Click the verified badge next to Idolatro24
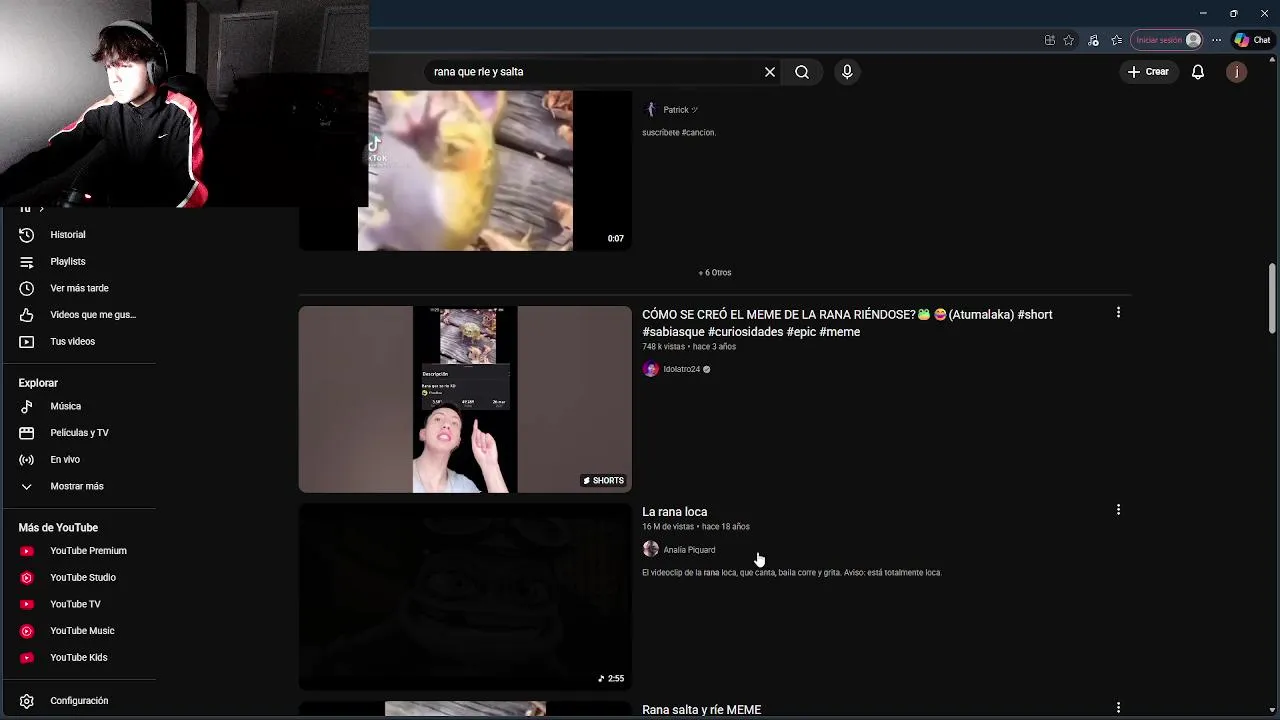The width and height of the screenshot is (1280, 720). 706,369
